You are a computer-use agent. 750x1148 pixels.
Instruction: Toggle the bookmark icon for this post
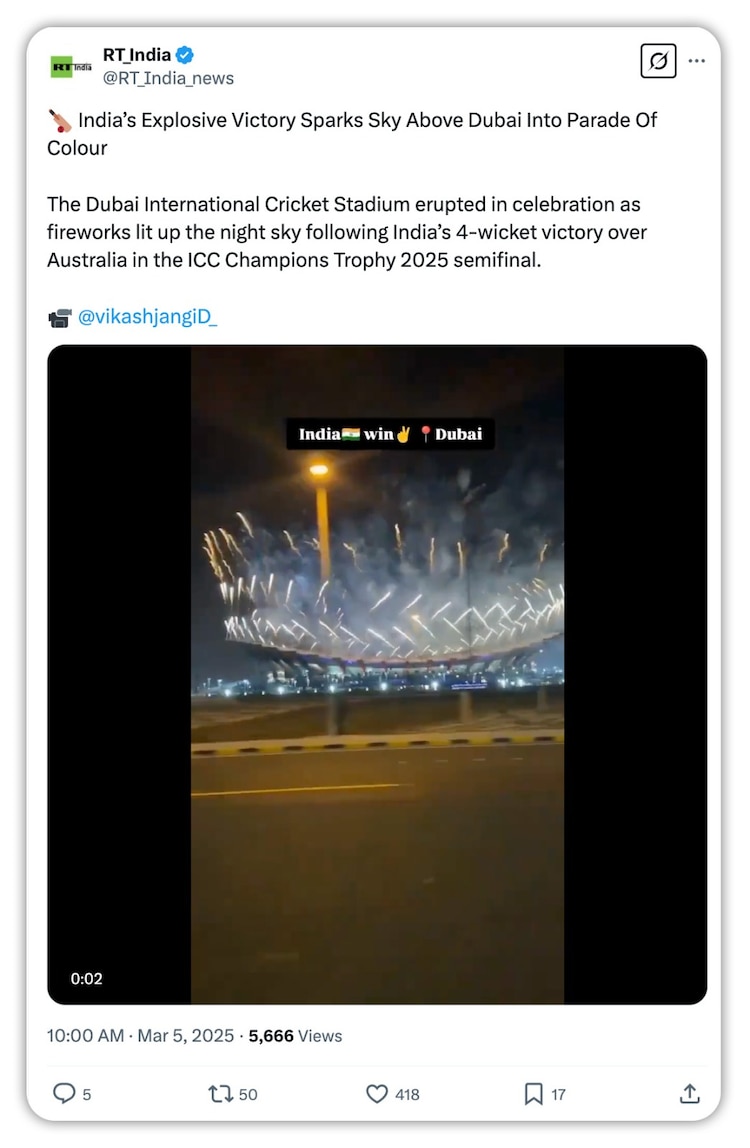[534, 1094]
